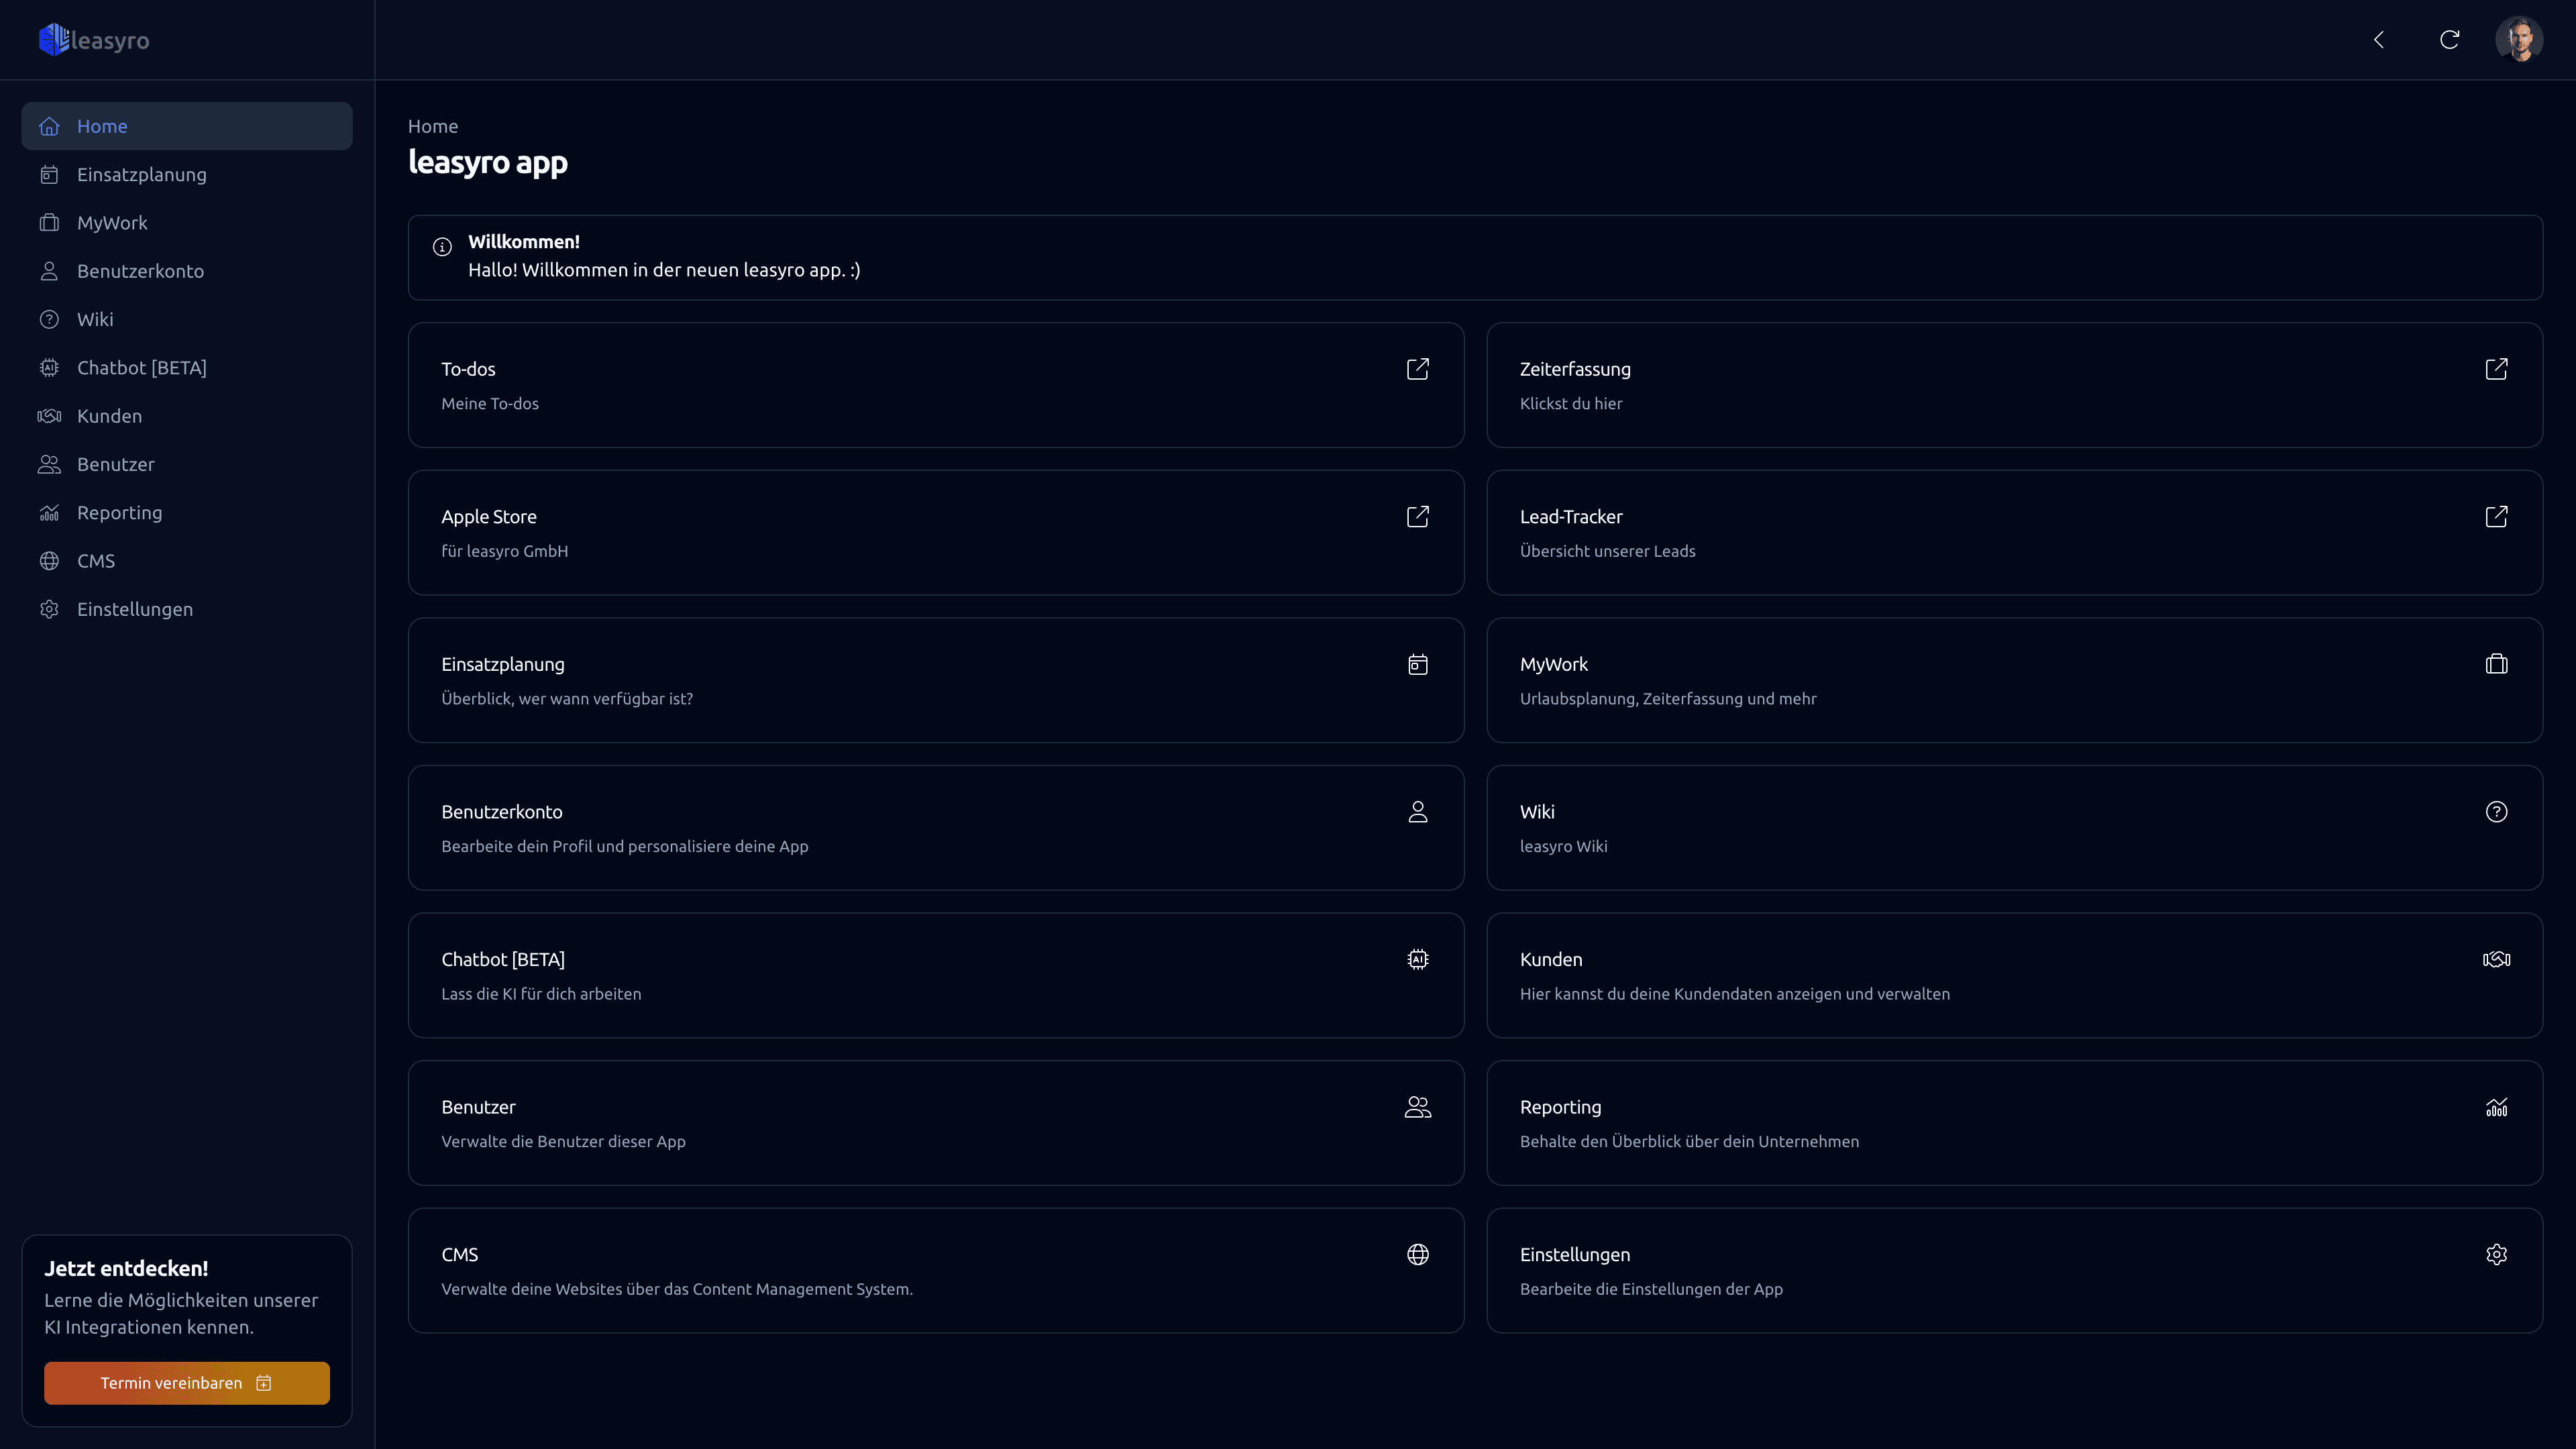Click the chart icon on Reporting card

(x=2496, y=1107)
